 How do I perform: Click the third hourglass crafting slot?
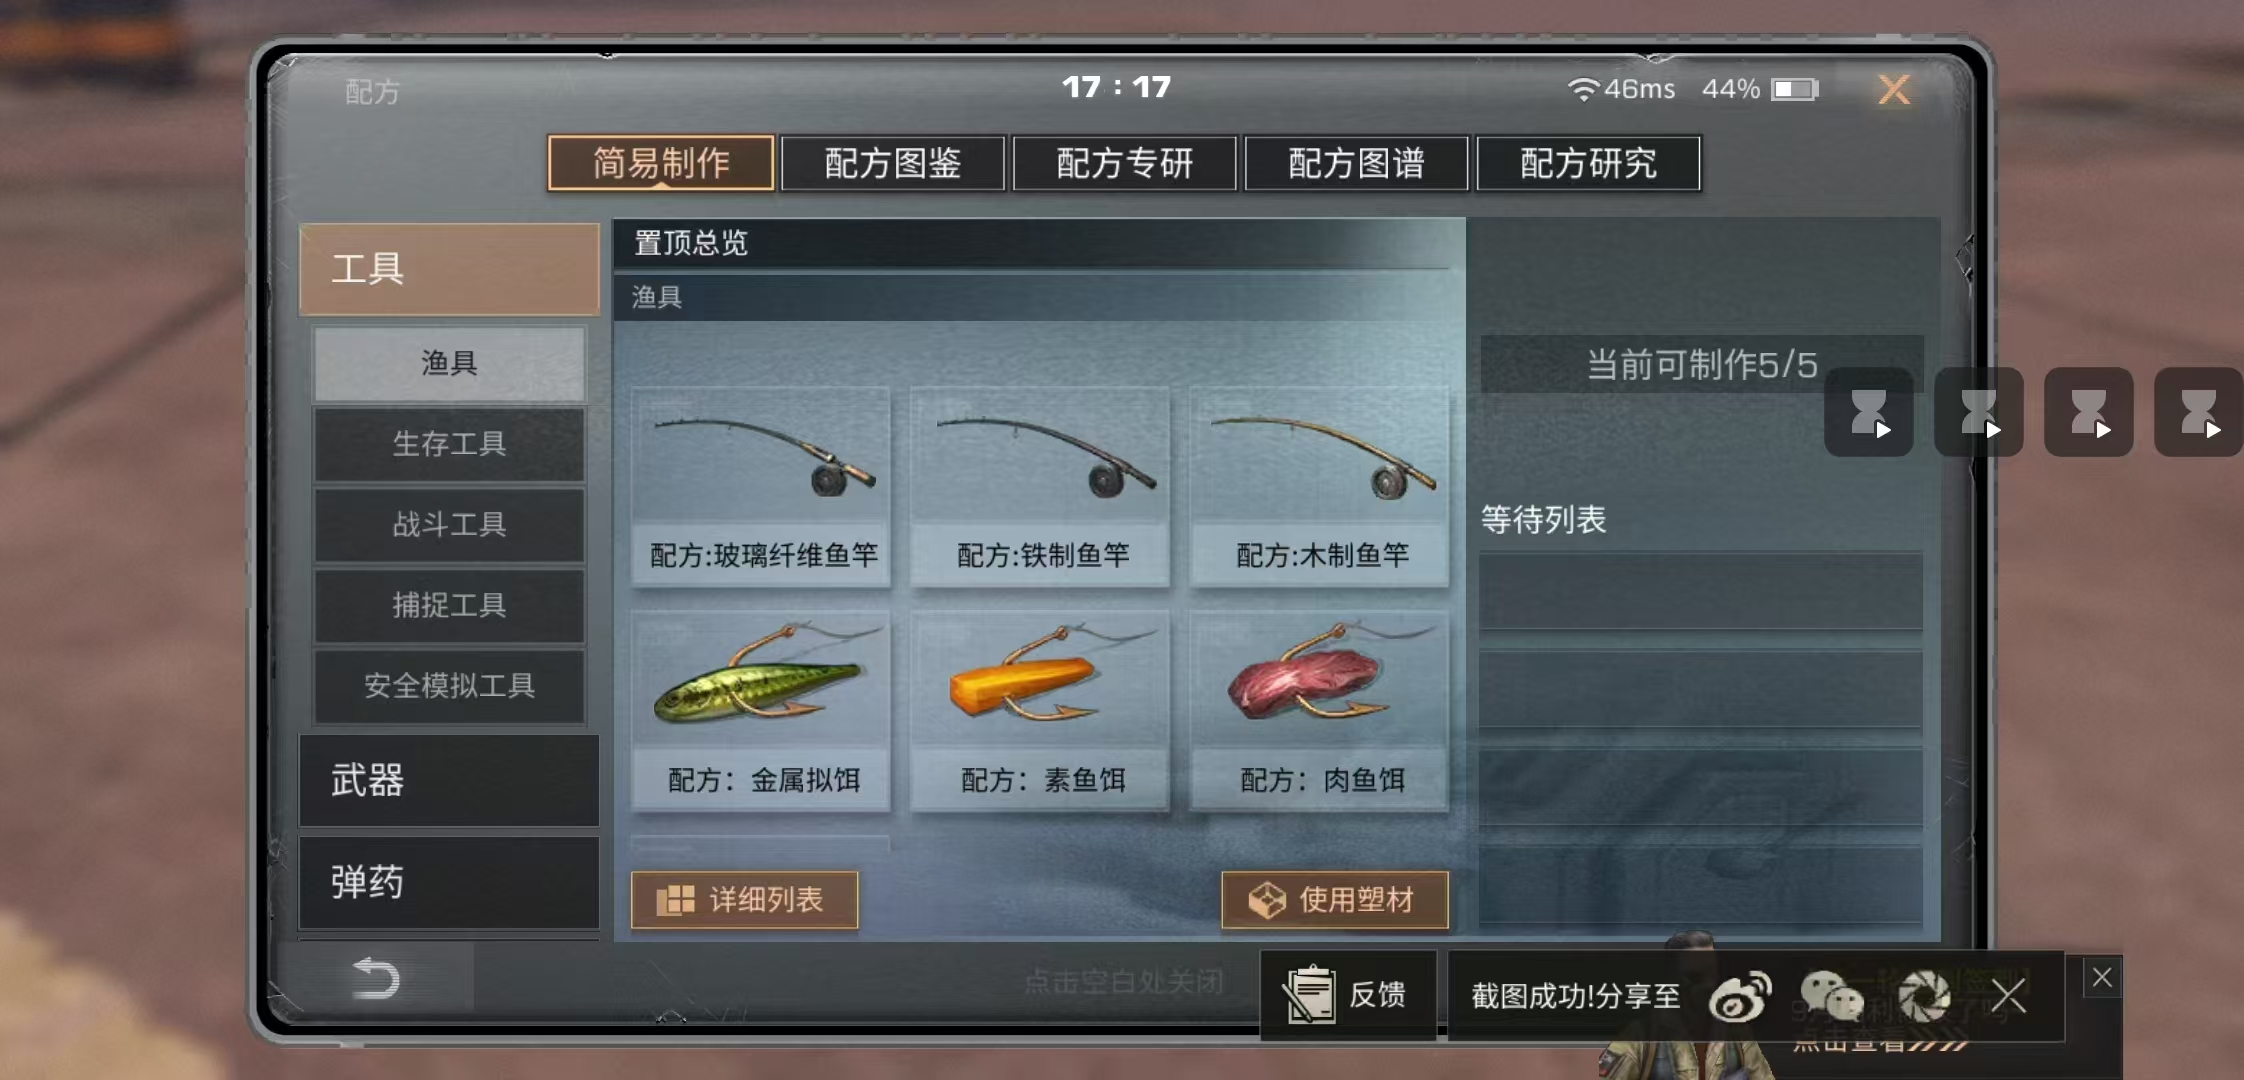click(2088, 412)
